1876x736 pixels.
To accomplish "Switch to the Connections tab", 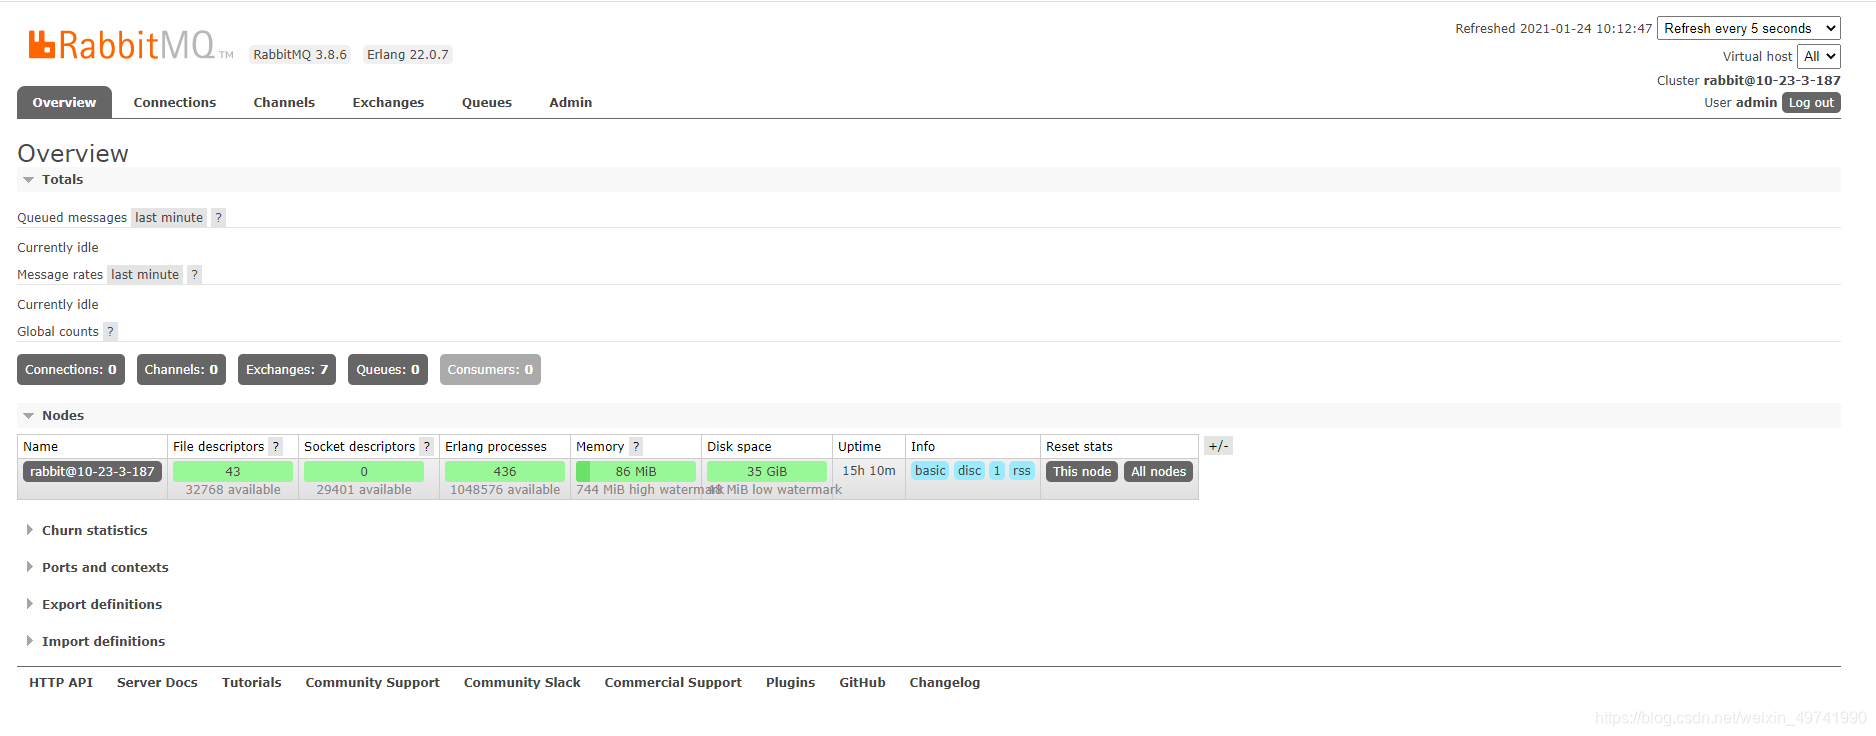I will click(175, 102).
